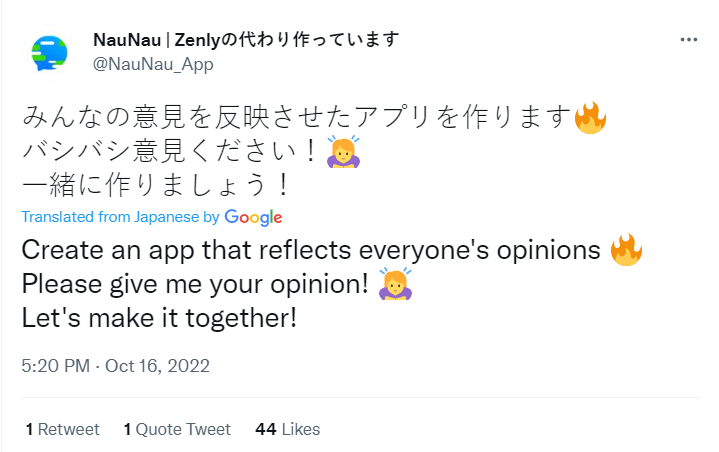
Task: Show the 44 Likes list
Action: [288, 429]
